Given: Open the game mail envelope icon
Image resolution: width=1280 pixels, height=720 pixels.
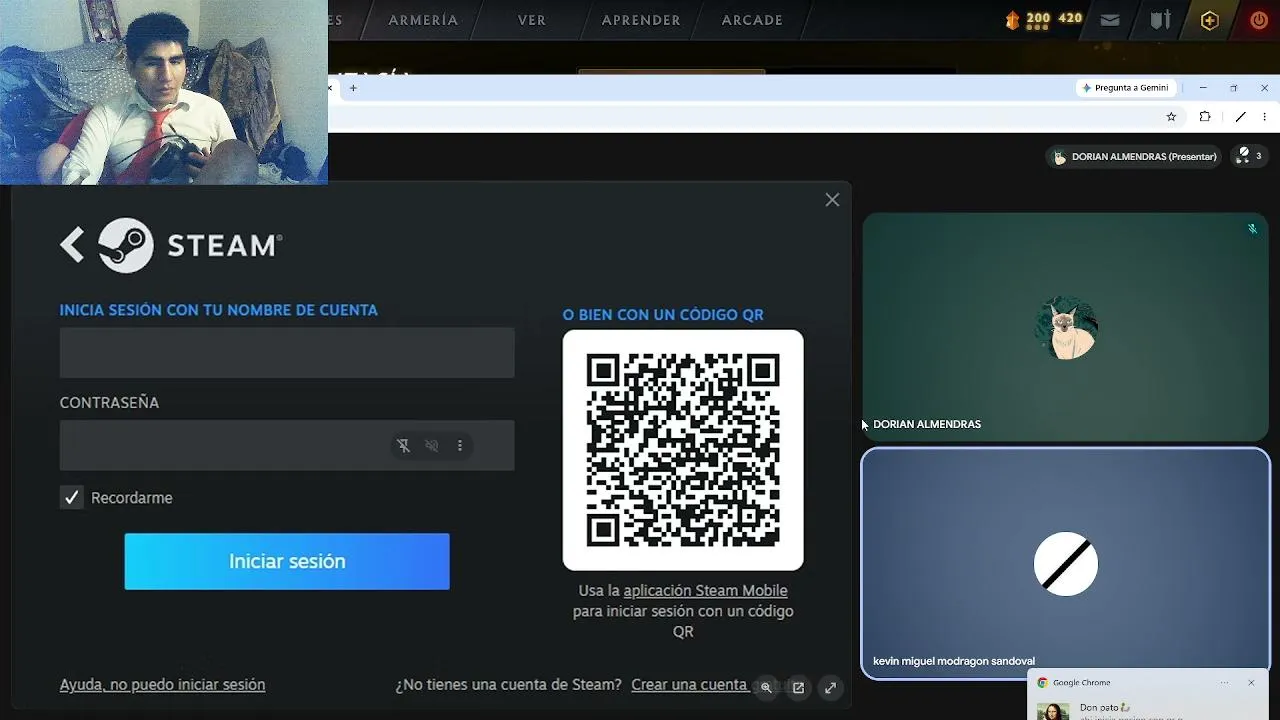Looking at the screenshot, I should pos(1110,20).
